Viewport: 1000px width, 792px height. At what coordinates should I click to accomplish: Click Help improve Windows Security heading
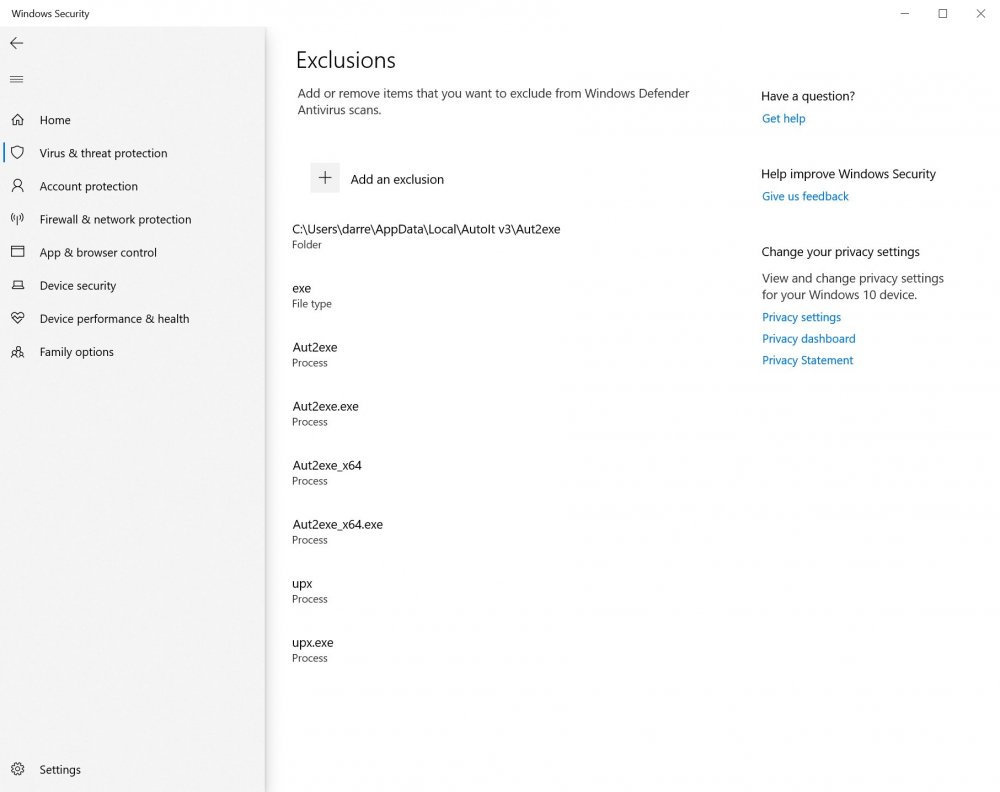[848, 174]
